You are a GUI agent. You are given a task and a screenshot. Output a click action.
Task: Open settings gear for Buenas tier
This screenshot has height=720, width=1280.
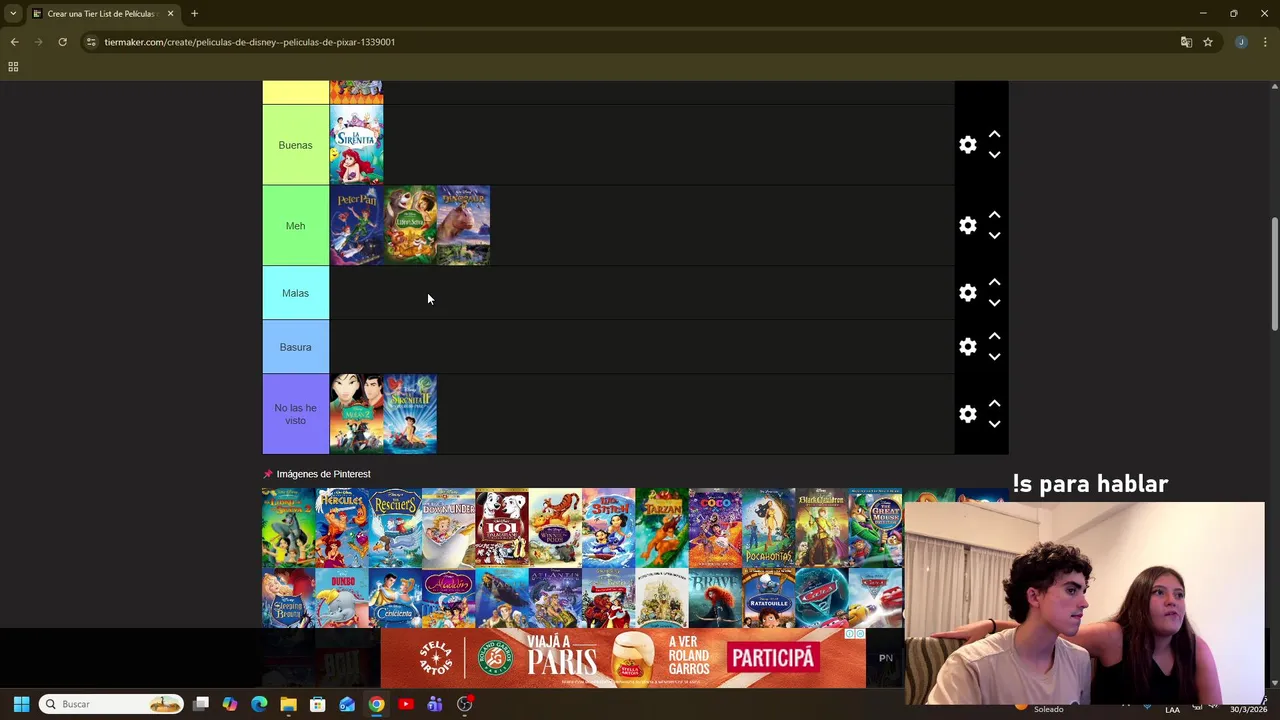(x=967, y=145)
